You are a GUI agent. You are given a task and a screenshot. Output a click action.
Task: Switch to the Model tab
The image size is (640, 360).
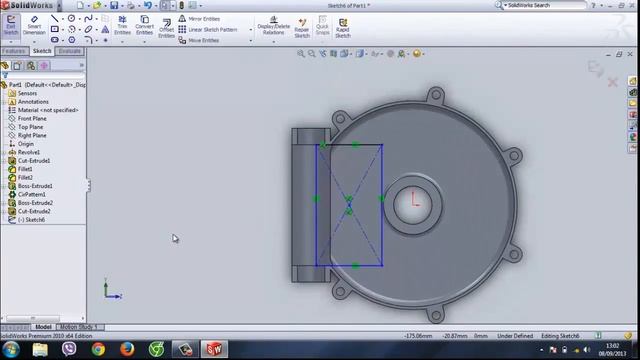pos(43,327)
